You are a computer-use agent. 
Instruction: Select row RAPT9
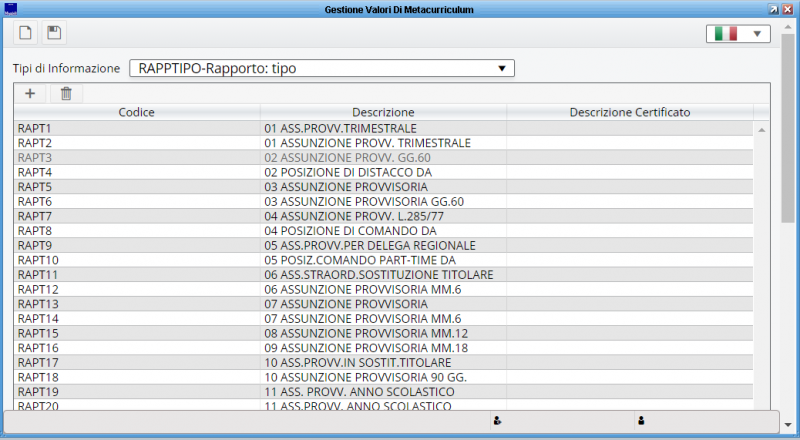[x=384, y=246]
